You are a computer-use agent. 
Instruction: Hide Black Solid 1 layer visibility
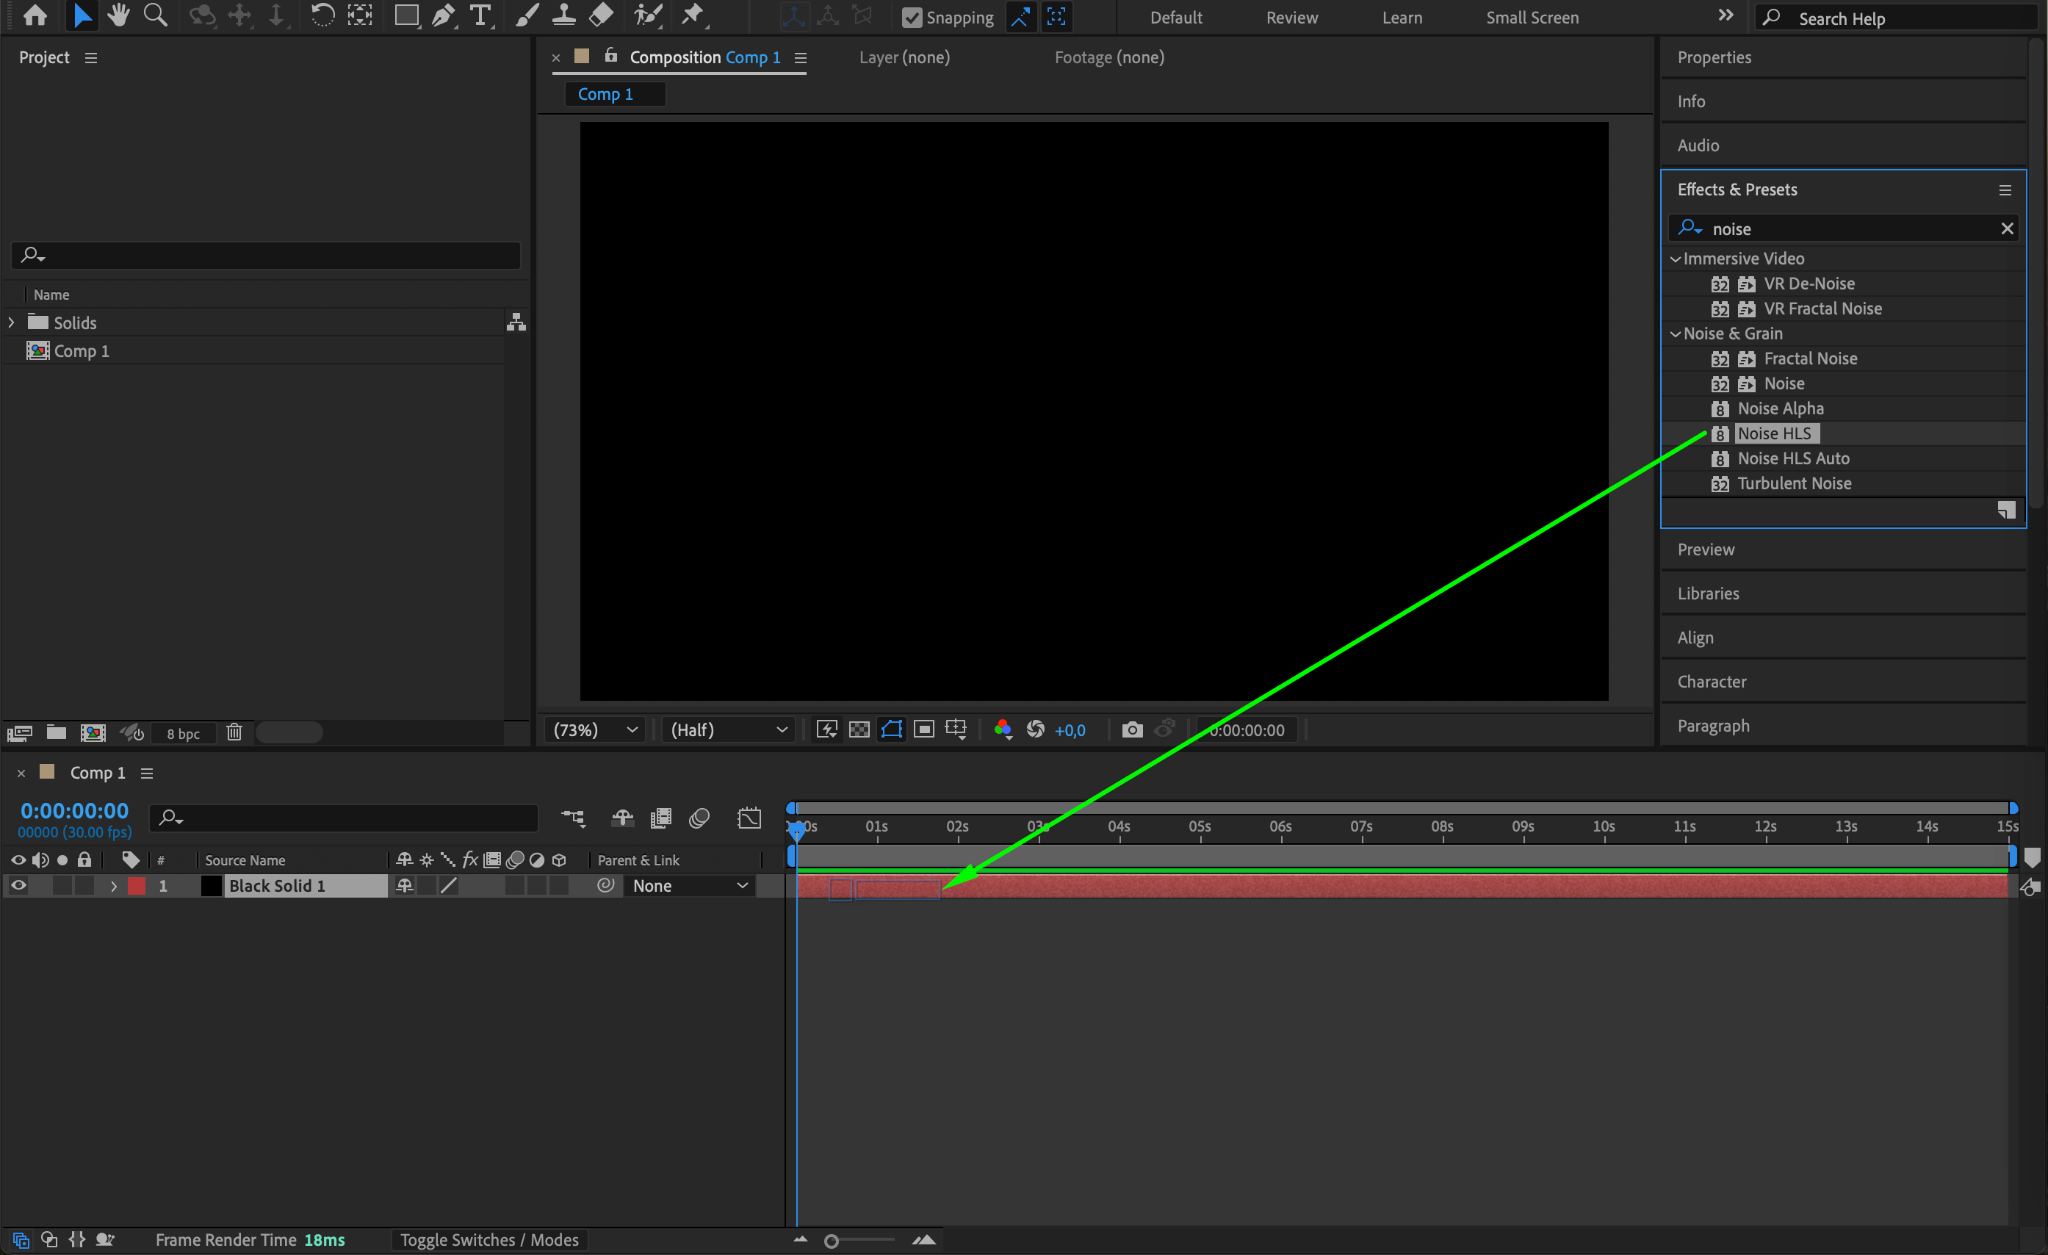[x=18, y=886]
